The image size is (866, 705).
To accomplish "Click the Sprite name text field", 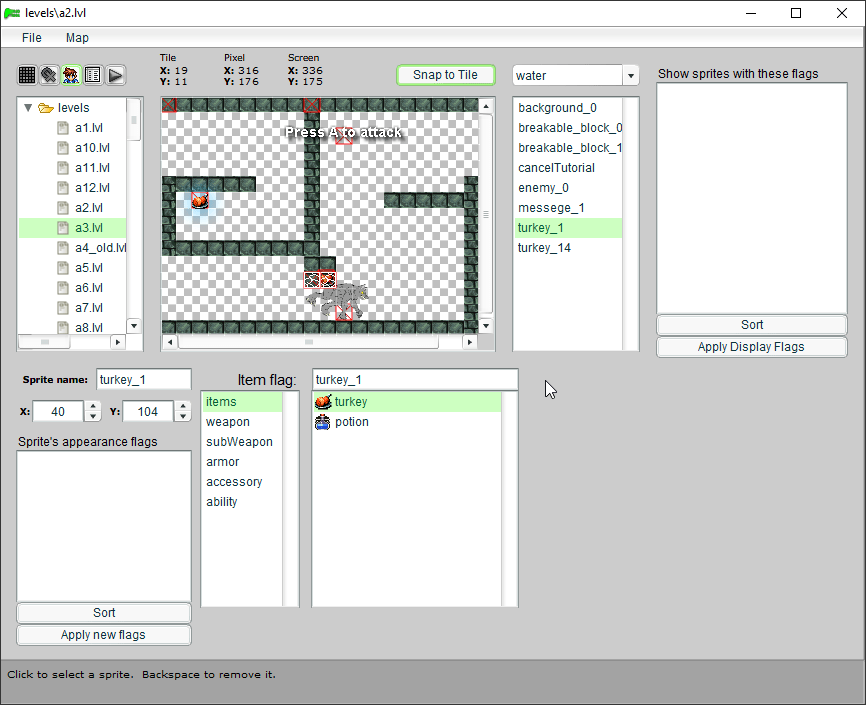I will [x=143, y=380].
